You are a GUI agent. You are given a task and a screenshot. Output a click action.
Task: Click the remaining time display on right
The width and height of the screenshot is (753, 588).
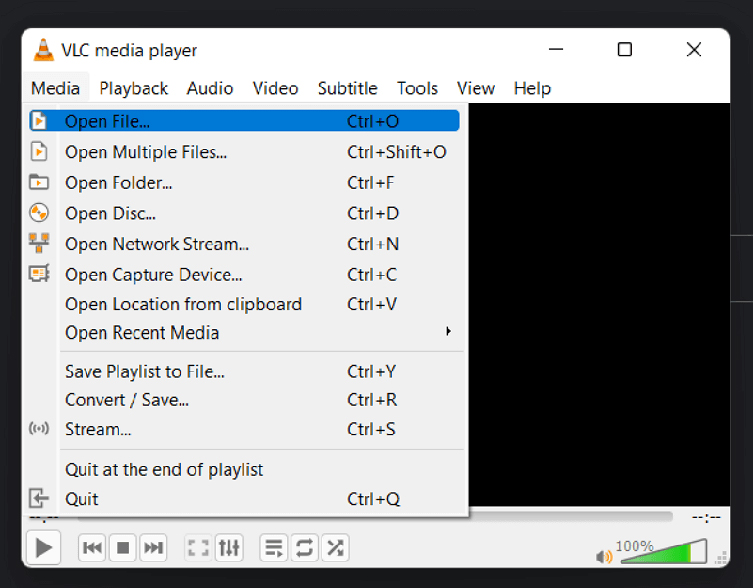click(x=706, y=517)
